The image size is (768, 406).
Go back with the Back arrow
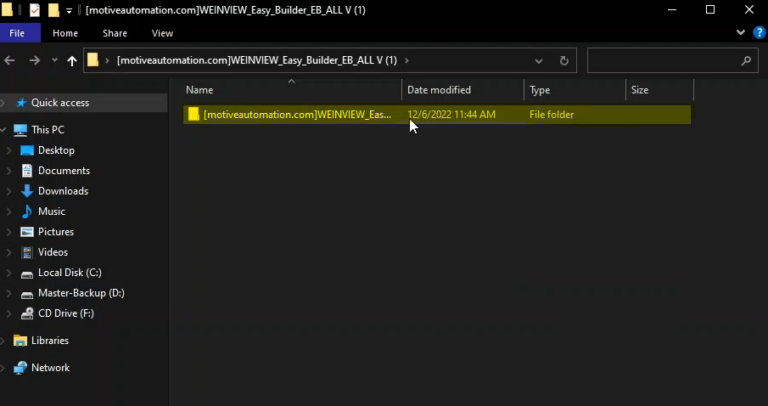9,61
